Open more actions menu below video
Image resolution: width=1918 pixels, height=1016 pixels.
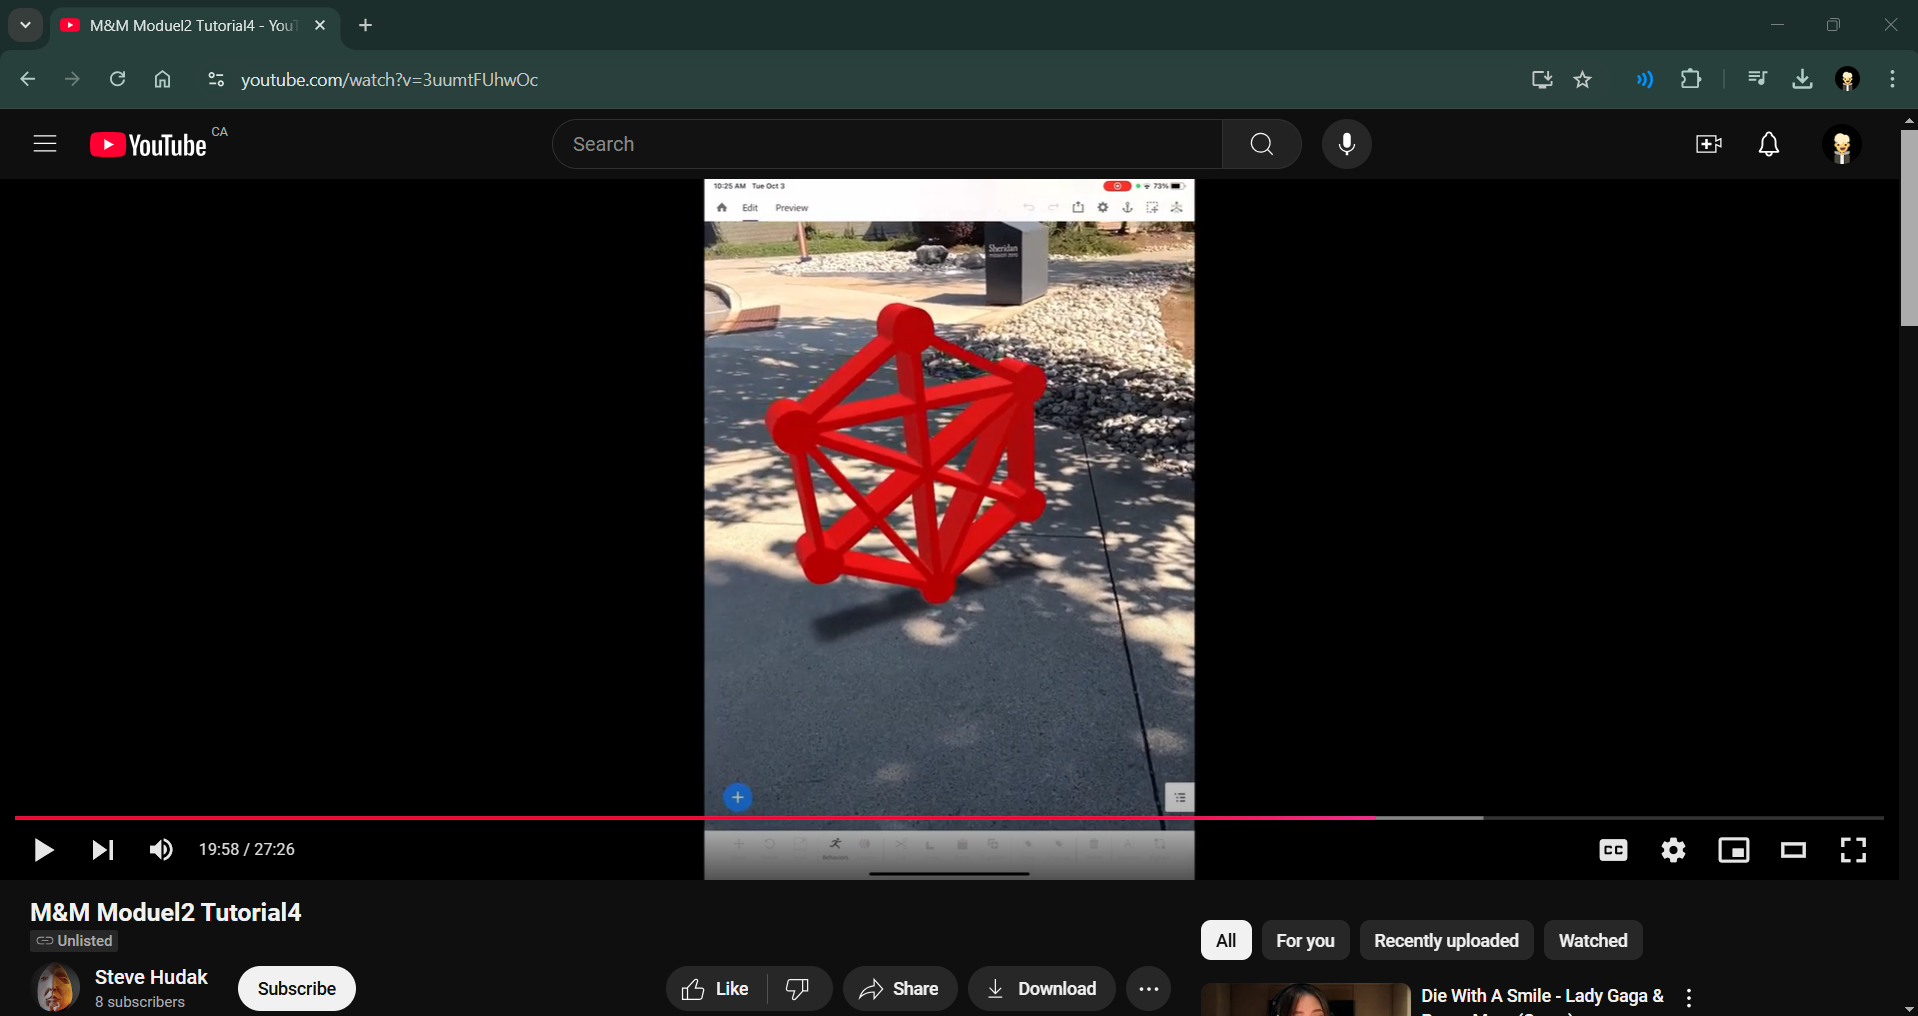[1148, 989]
